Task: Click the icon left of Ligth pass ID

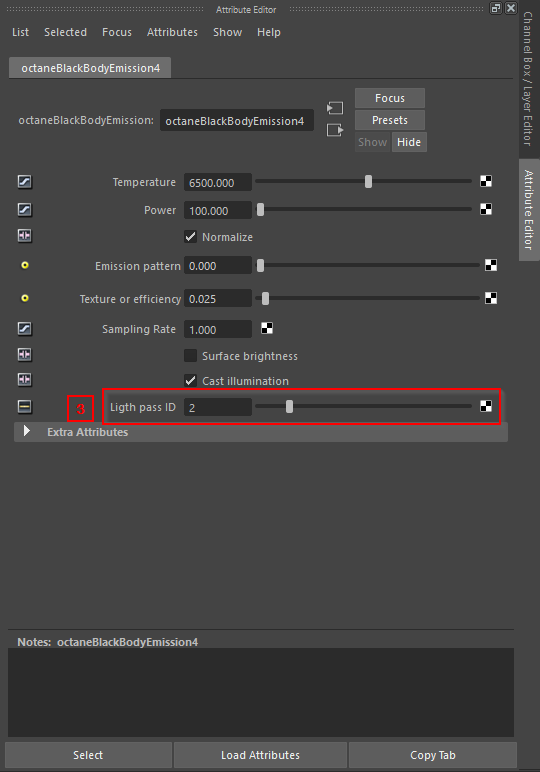Action: 25,406
